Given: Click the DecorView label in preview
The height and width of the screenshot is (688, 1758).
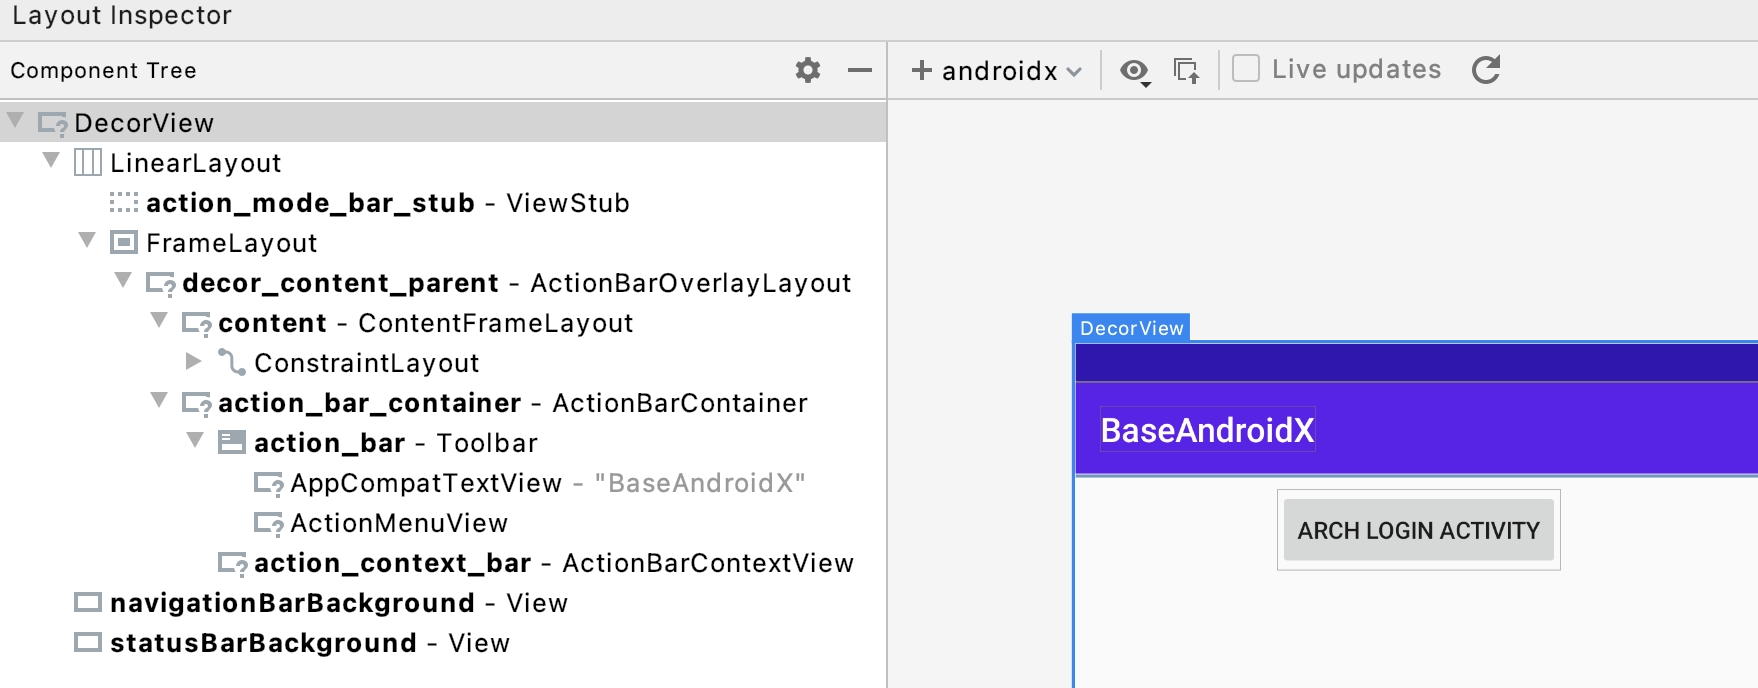Looking at the screenshot, I should click(x=1131, y=328).
